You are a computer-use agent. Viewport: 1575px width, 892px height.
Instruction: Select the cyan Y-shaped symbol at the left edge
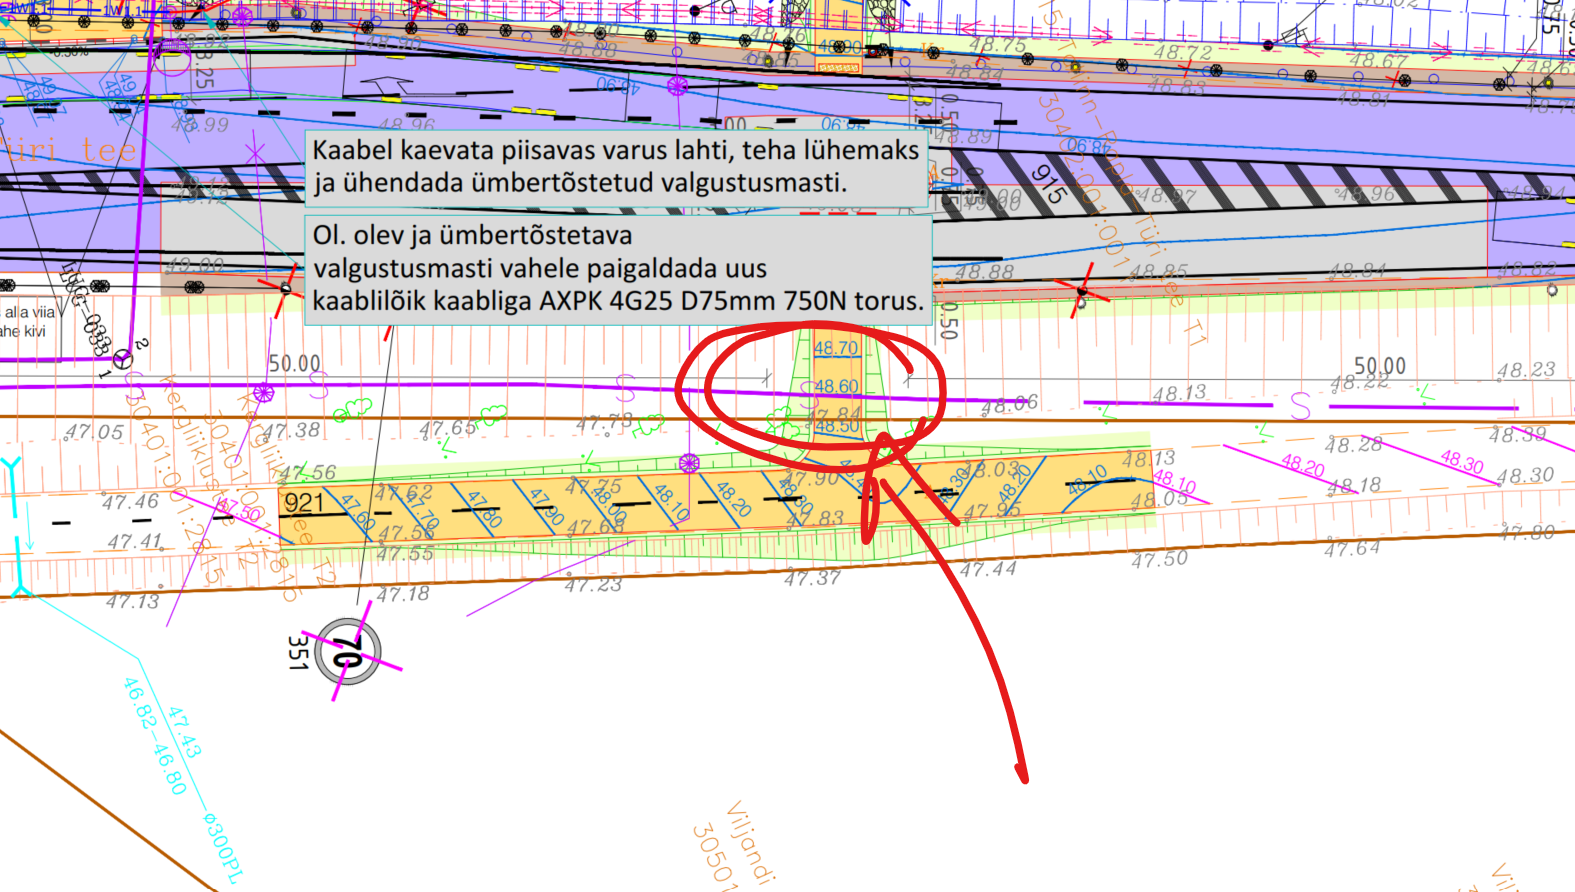pos(11,469)
